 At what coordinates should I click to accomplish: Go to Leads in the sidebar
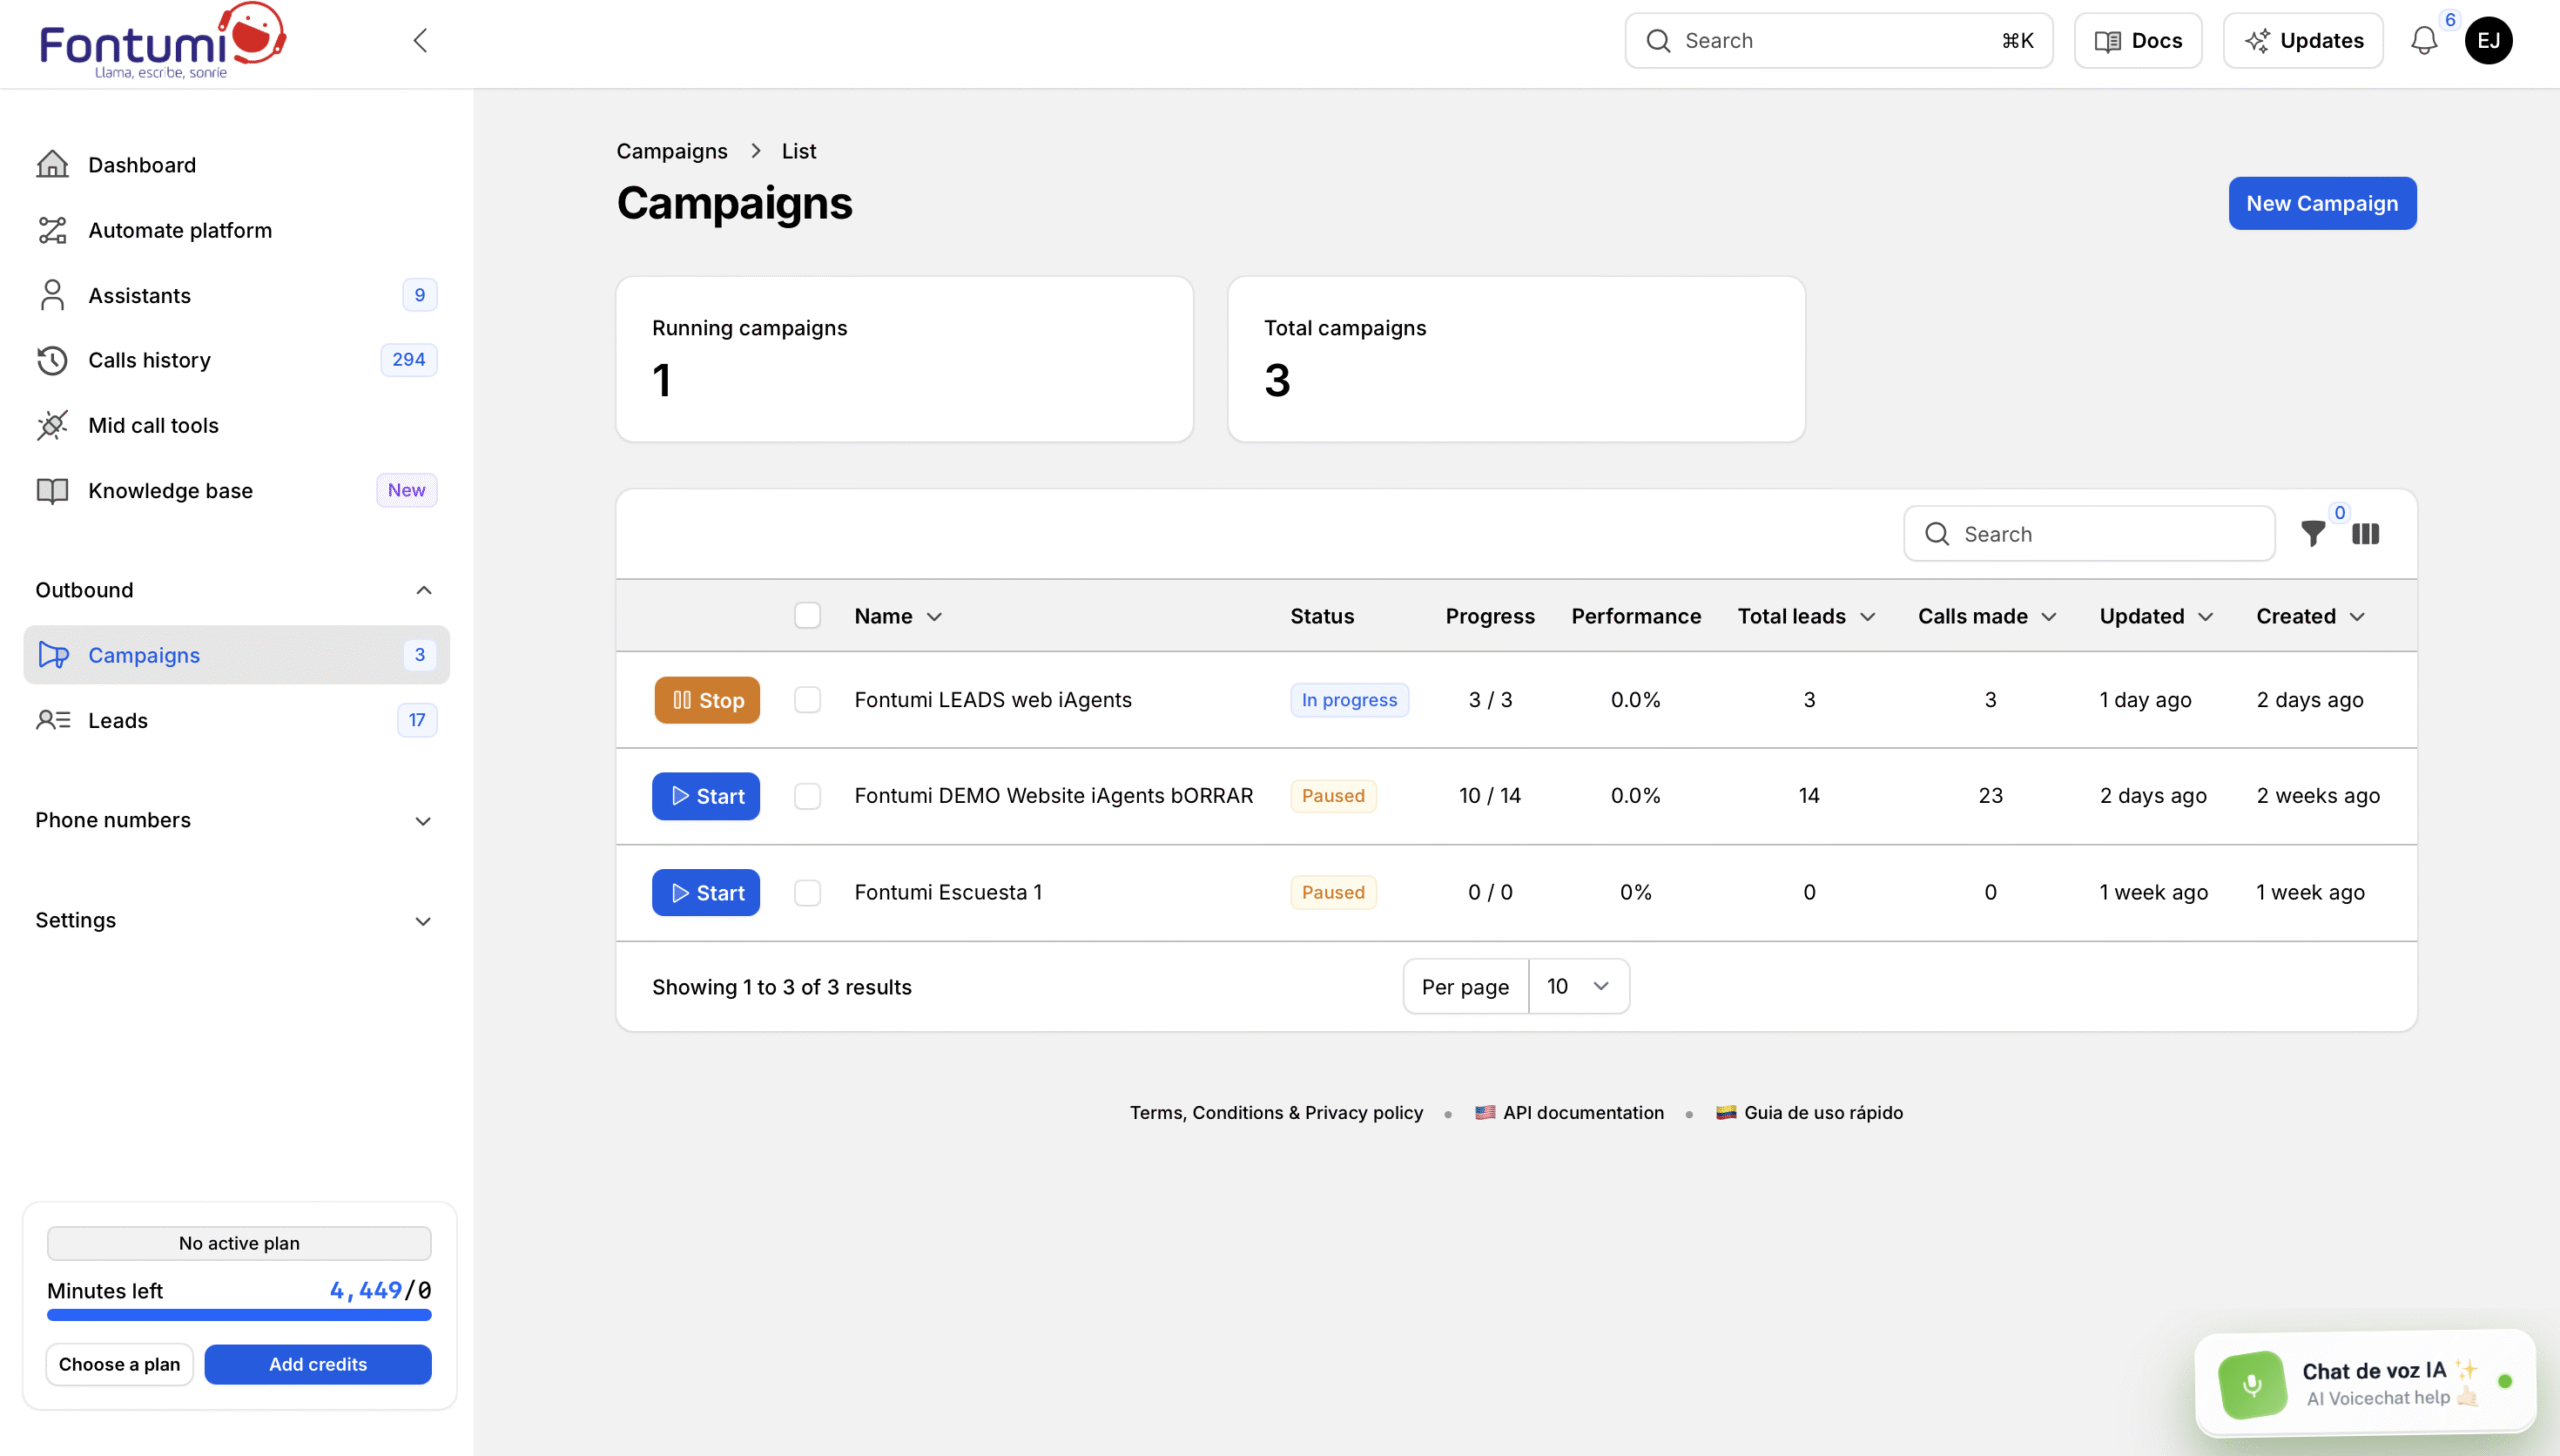[118, 721]
